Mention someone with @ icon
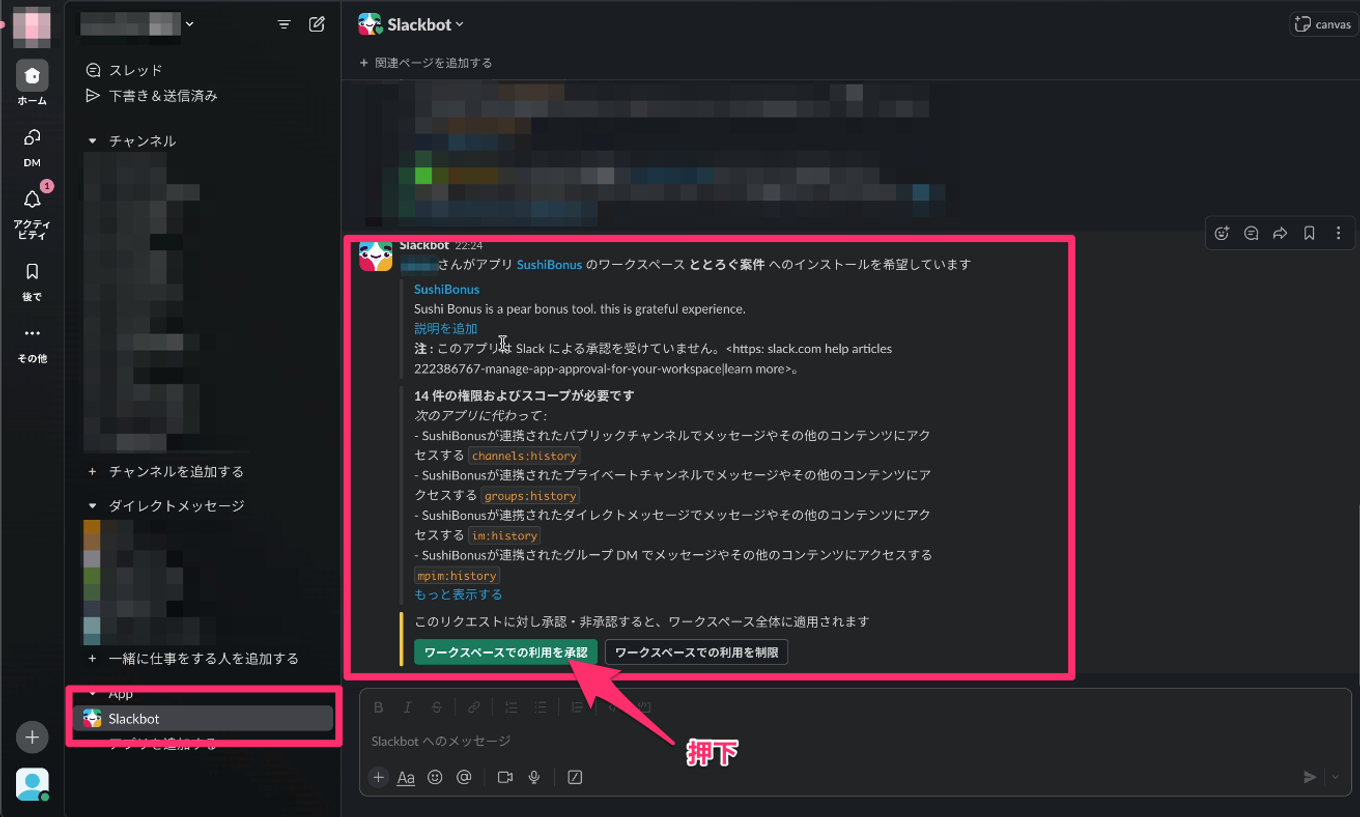Screen dimensions: 1360x817 464,777
